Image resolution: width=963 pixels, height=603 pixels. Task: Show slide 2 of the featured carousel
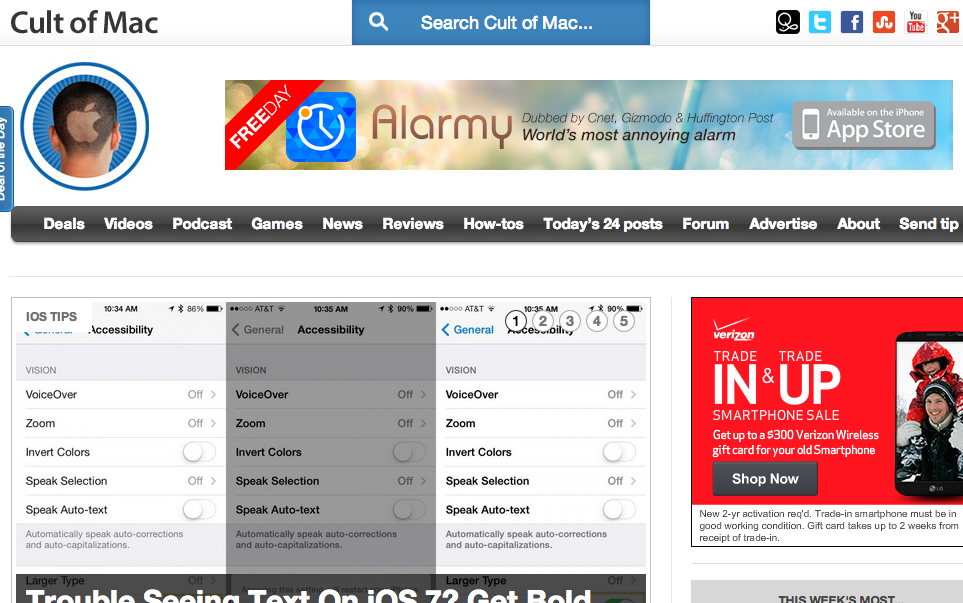(x=543, y=321)
